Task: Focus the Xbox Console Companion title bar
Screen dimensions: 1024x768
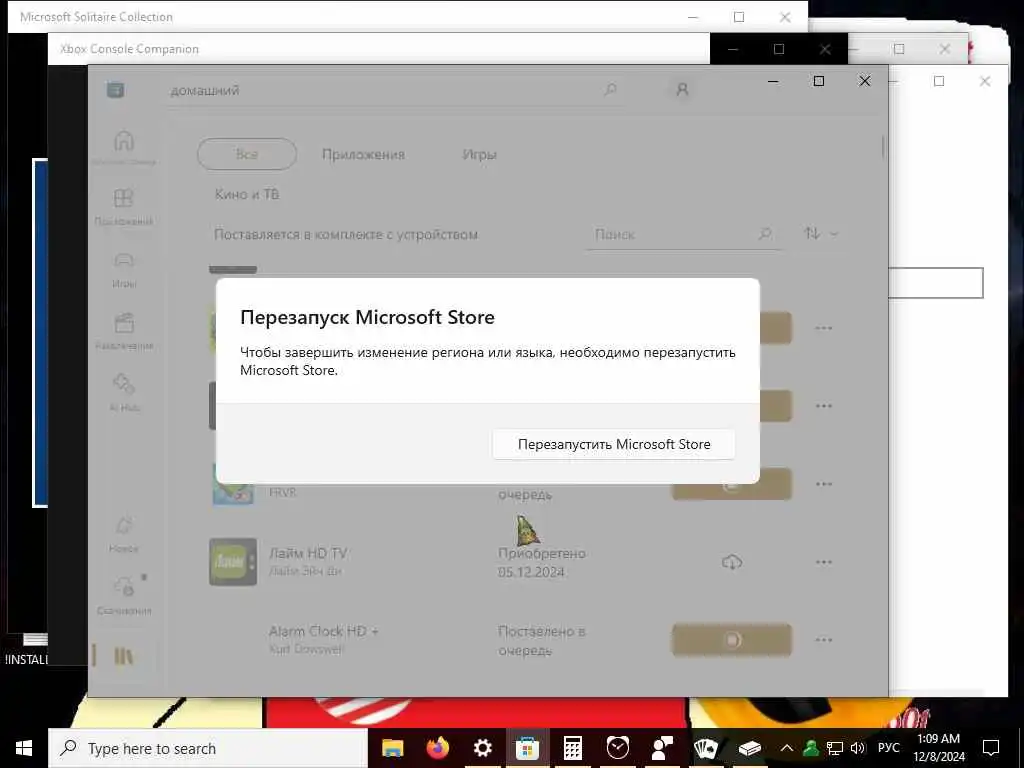Action: pyautogui.click(x=379, y=49)
